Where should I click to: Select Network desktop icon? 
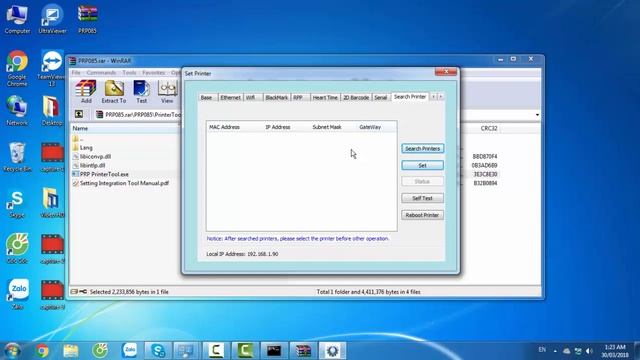pos(17,111)
